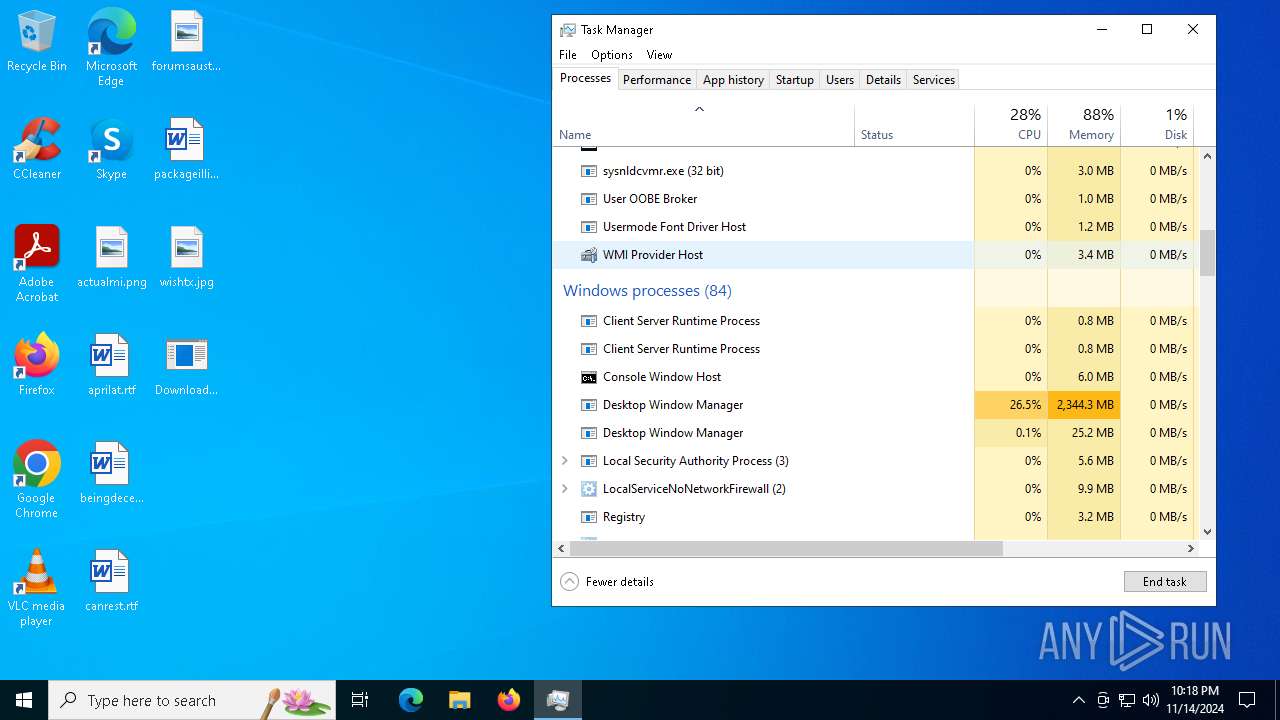Open Edge from the taskbar
This screenshot has width=1280, height=720.
[x=411, y=700]
